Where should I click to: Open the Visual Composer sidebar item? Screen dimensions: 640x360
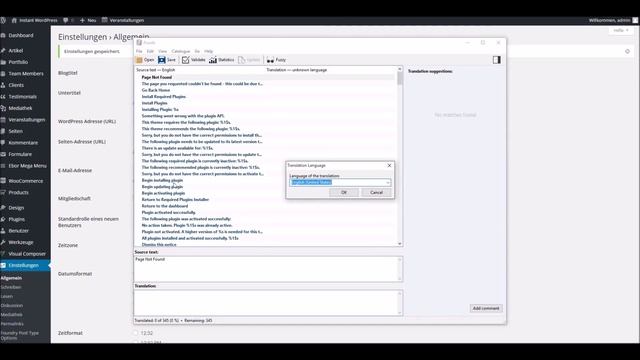tap(25, 254)
